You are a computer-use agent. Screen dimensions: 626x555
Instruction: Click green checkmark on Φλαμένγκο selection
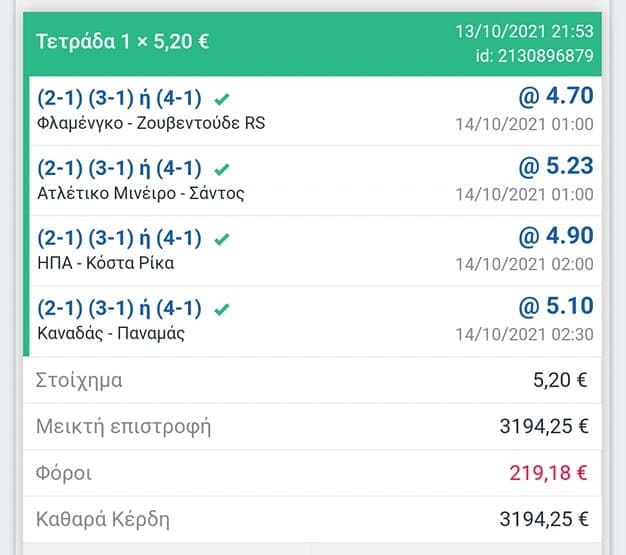[222, 99]
